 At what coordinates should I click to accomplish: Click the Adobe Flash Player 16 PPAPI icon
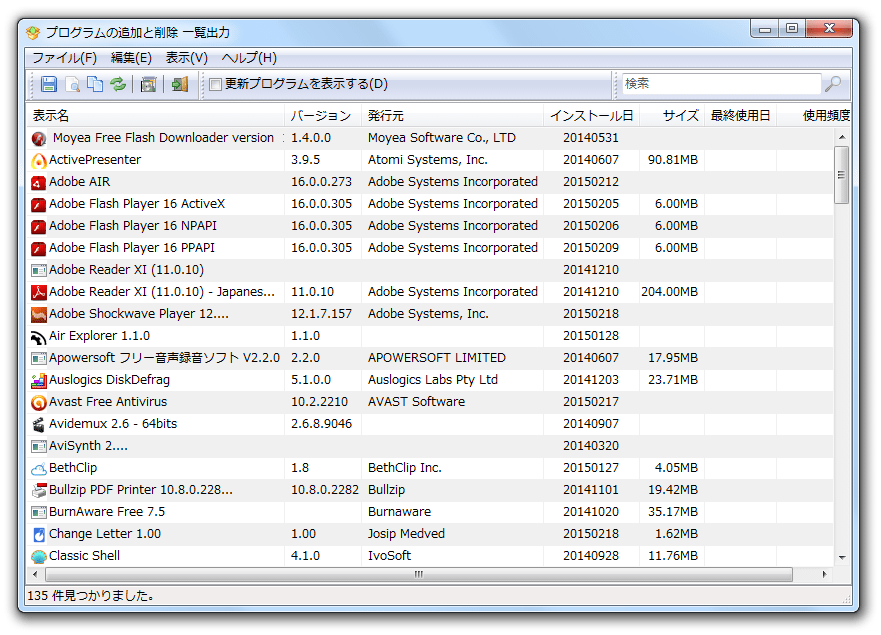coord(39,248)
